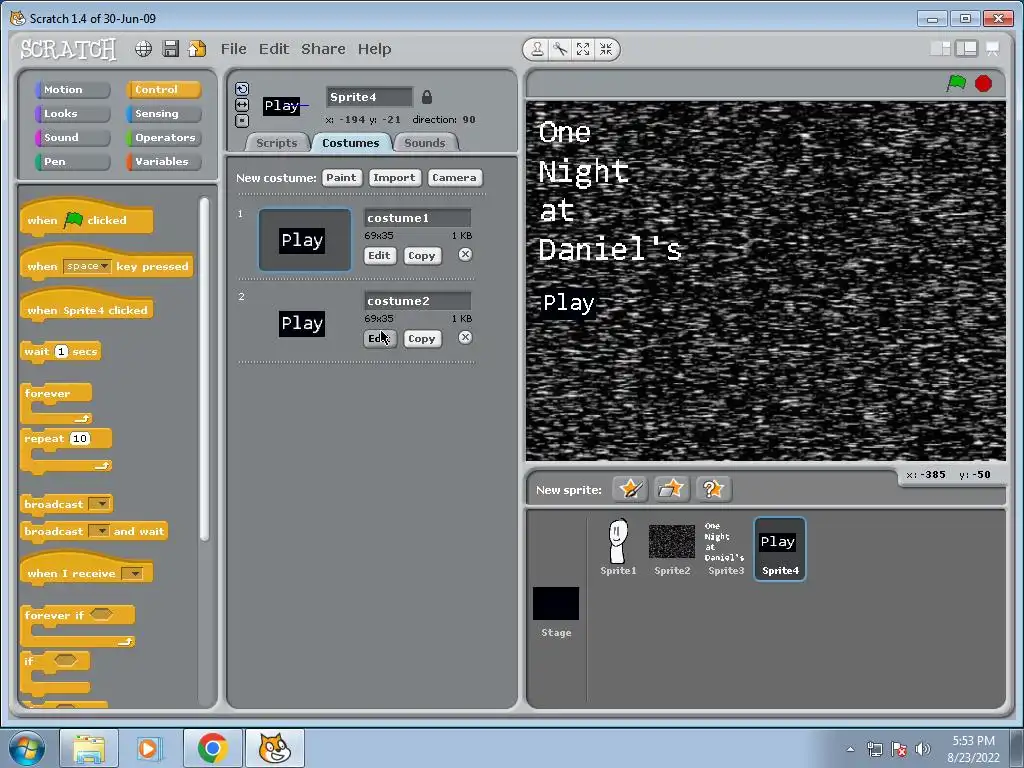Viewport: 1024px width, 768px height.
Task: Set rotation style to left-right flip
Action: [242, 104]
